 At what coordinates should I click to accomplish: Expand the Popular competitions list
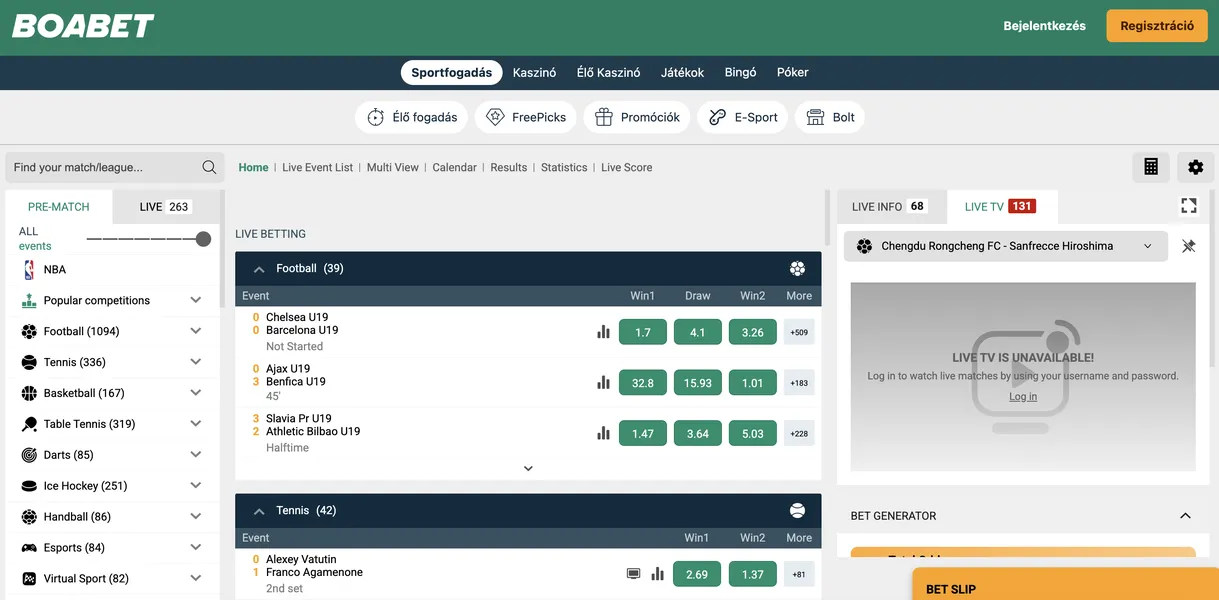[x=195, y=300]
